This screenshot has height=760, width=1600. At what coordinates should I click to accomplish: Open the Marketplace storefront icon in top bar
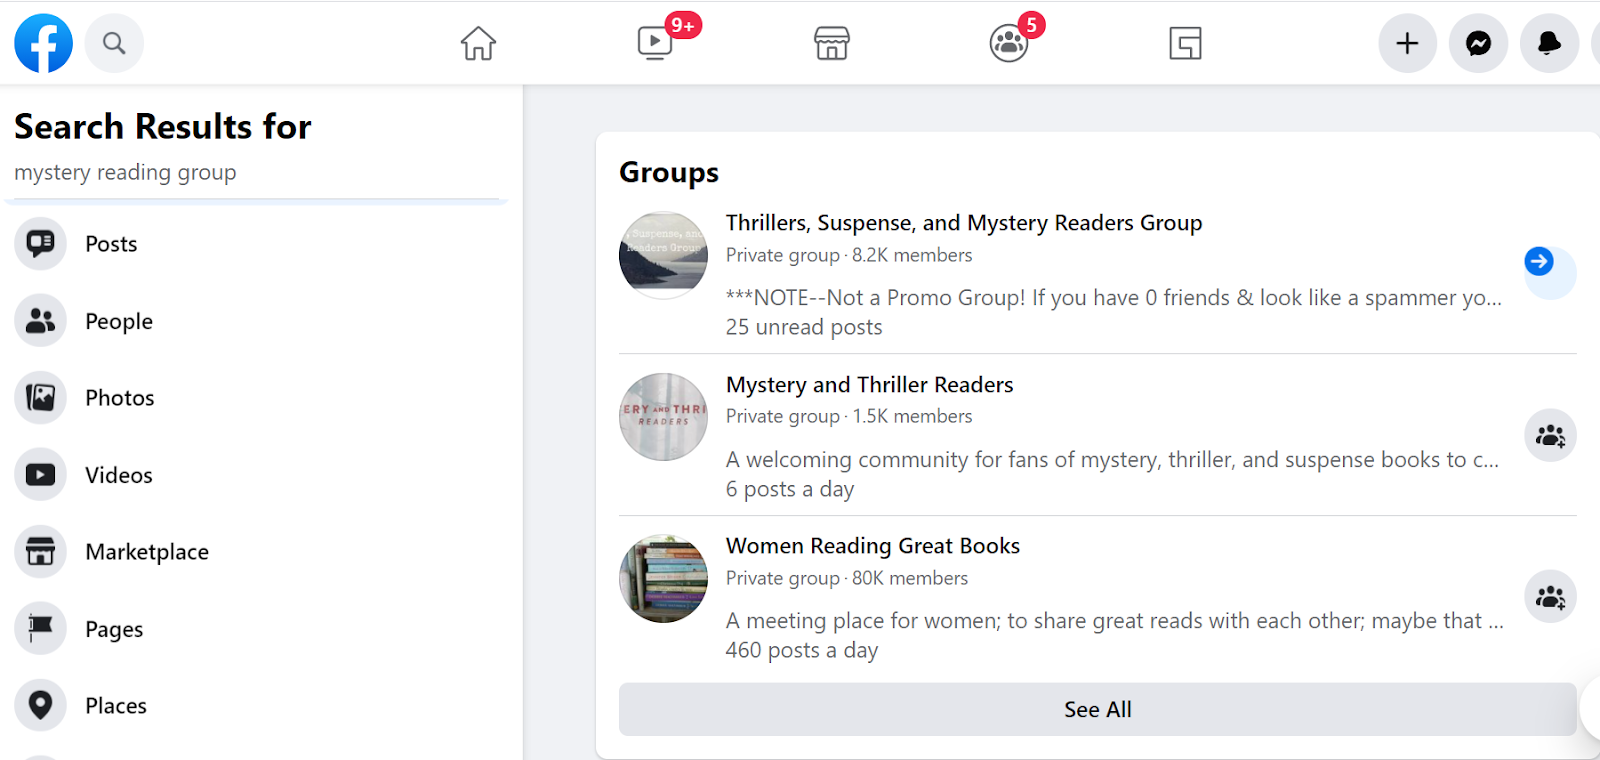coord(832,43)
